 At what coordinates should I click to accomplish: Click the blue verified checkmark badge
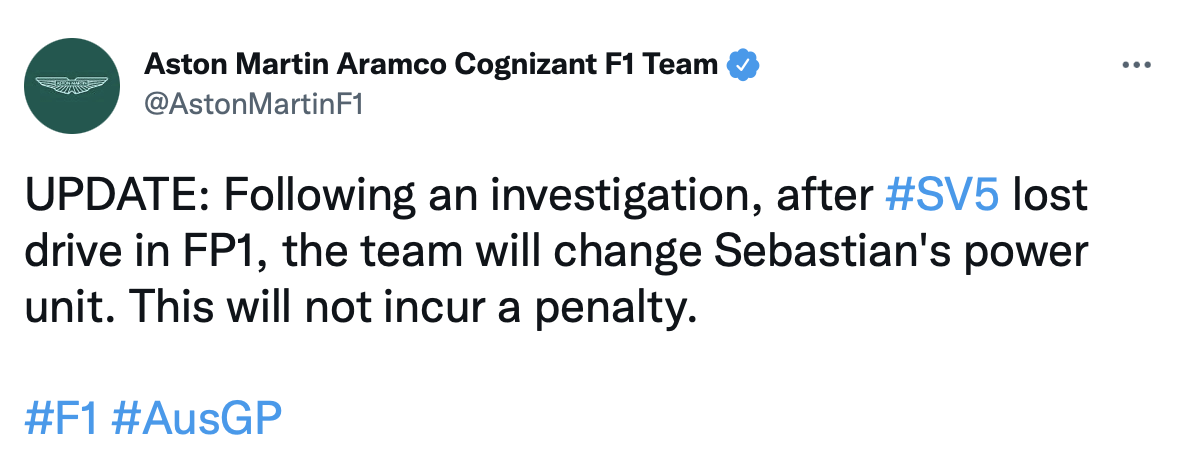tap(743, 66)
